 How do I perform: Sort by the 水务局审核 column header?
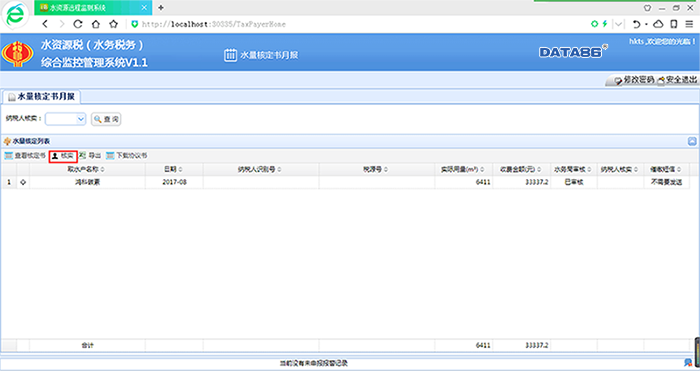point(574,170)
